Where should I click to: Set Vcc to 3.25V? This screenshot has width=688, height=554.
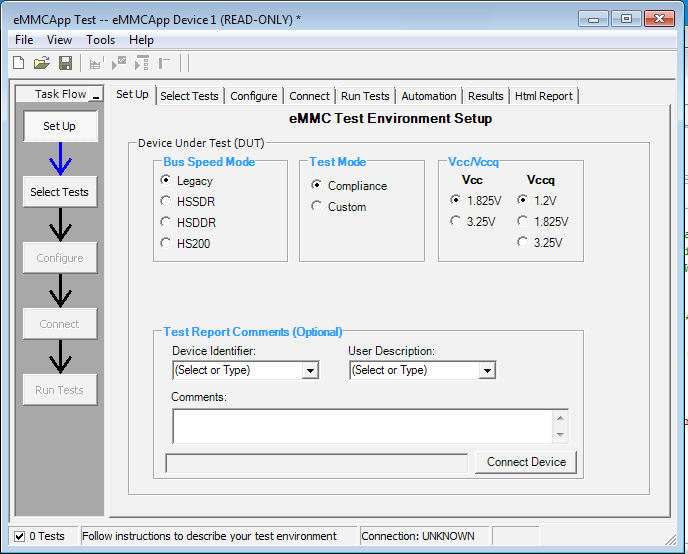pos(456,222)
